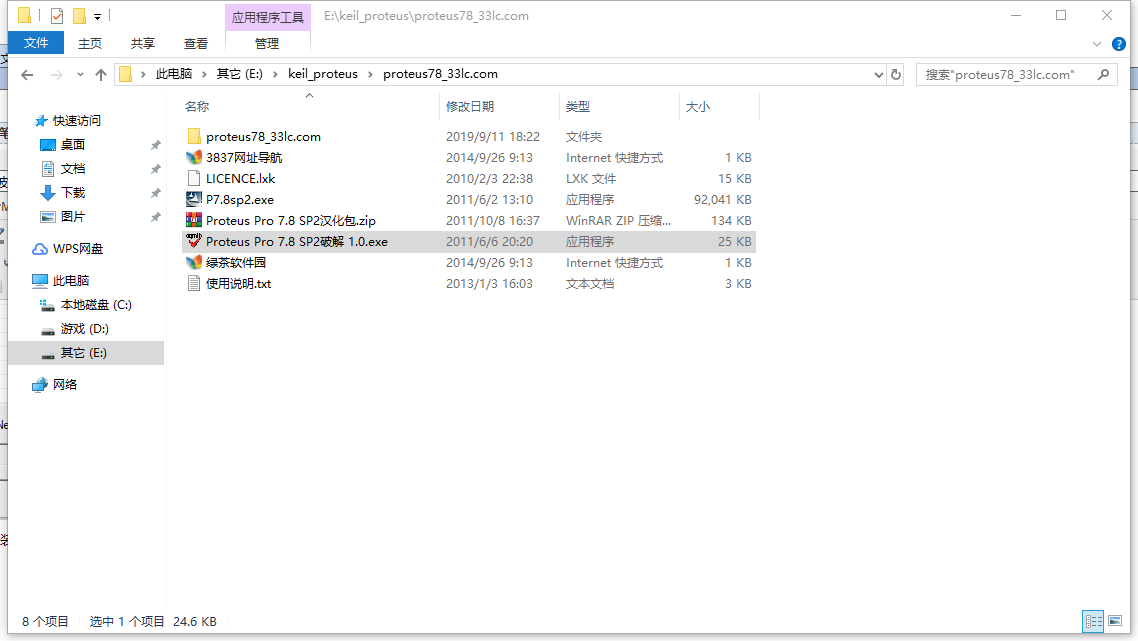Sort by the 大小 column header
This screenshot has height=641, width=1138.
coord(697,107)
